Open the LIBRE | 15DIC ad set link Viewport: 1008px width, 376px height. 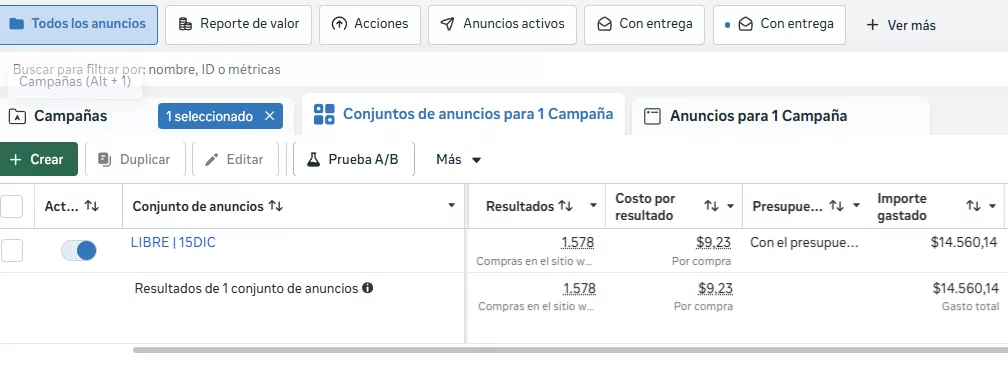click(174, 243)
